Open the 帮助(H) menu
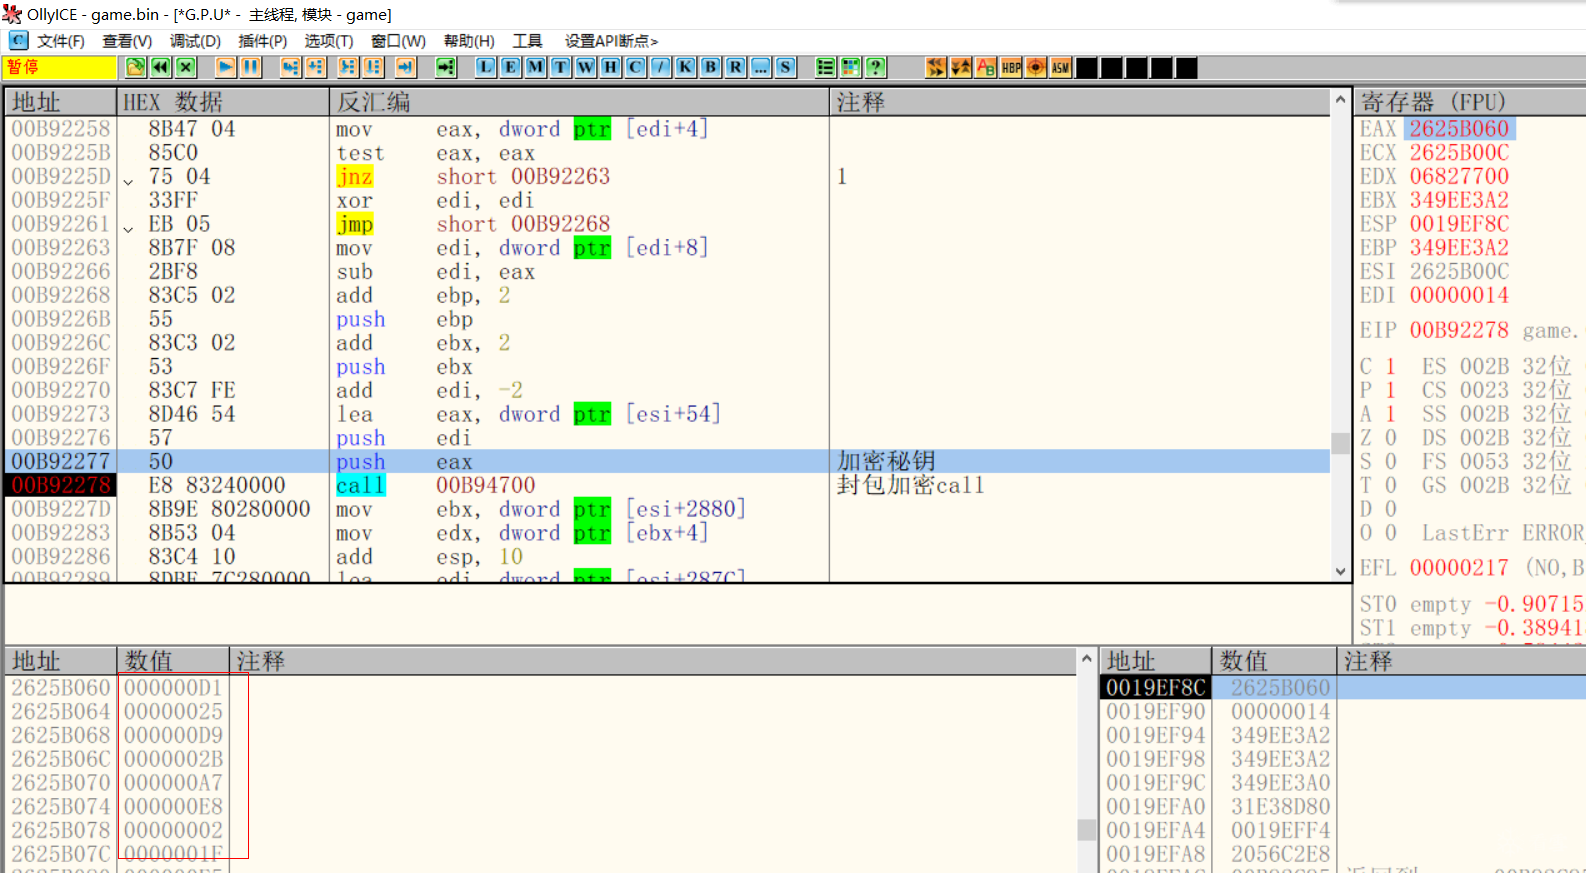Viewport: 1586px width, 873px height. coord(469,41)
